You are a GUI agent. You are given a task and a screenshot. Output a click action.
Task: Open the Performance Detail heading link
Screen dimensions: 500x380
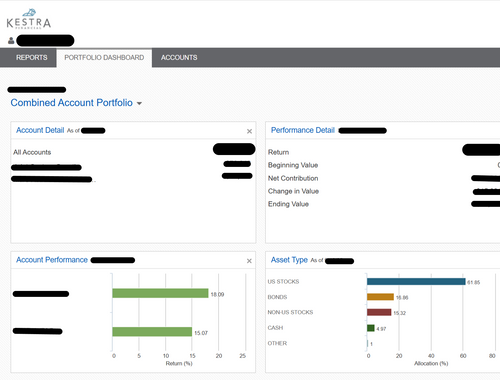pos(302,130)
